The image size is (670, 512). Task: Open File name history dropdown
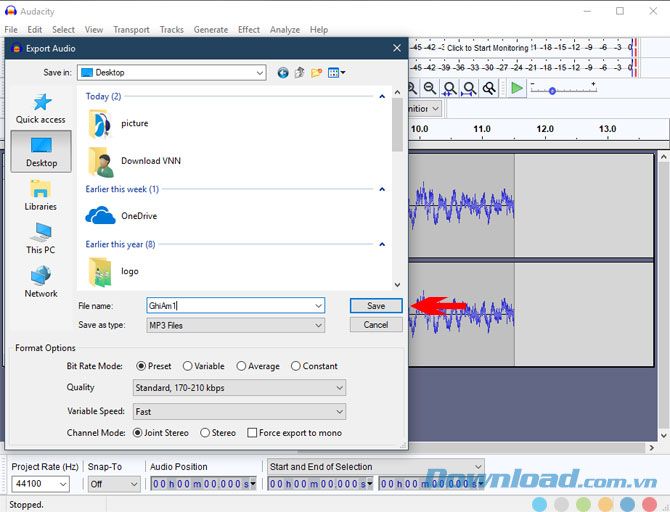pos(318,306)
